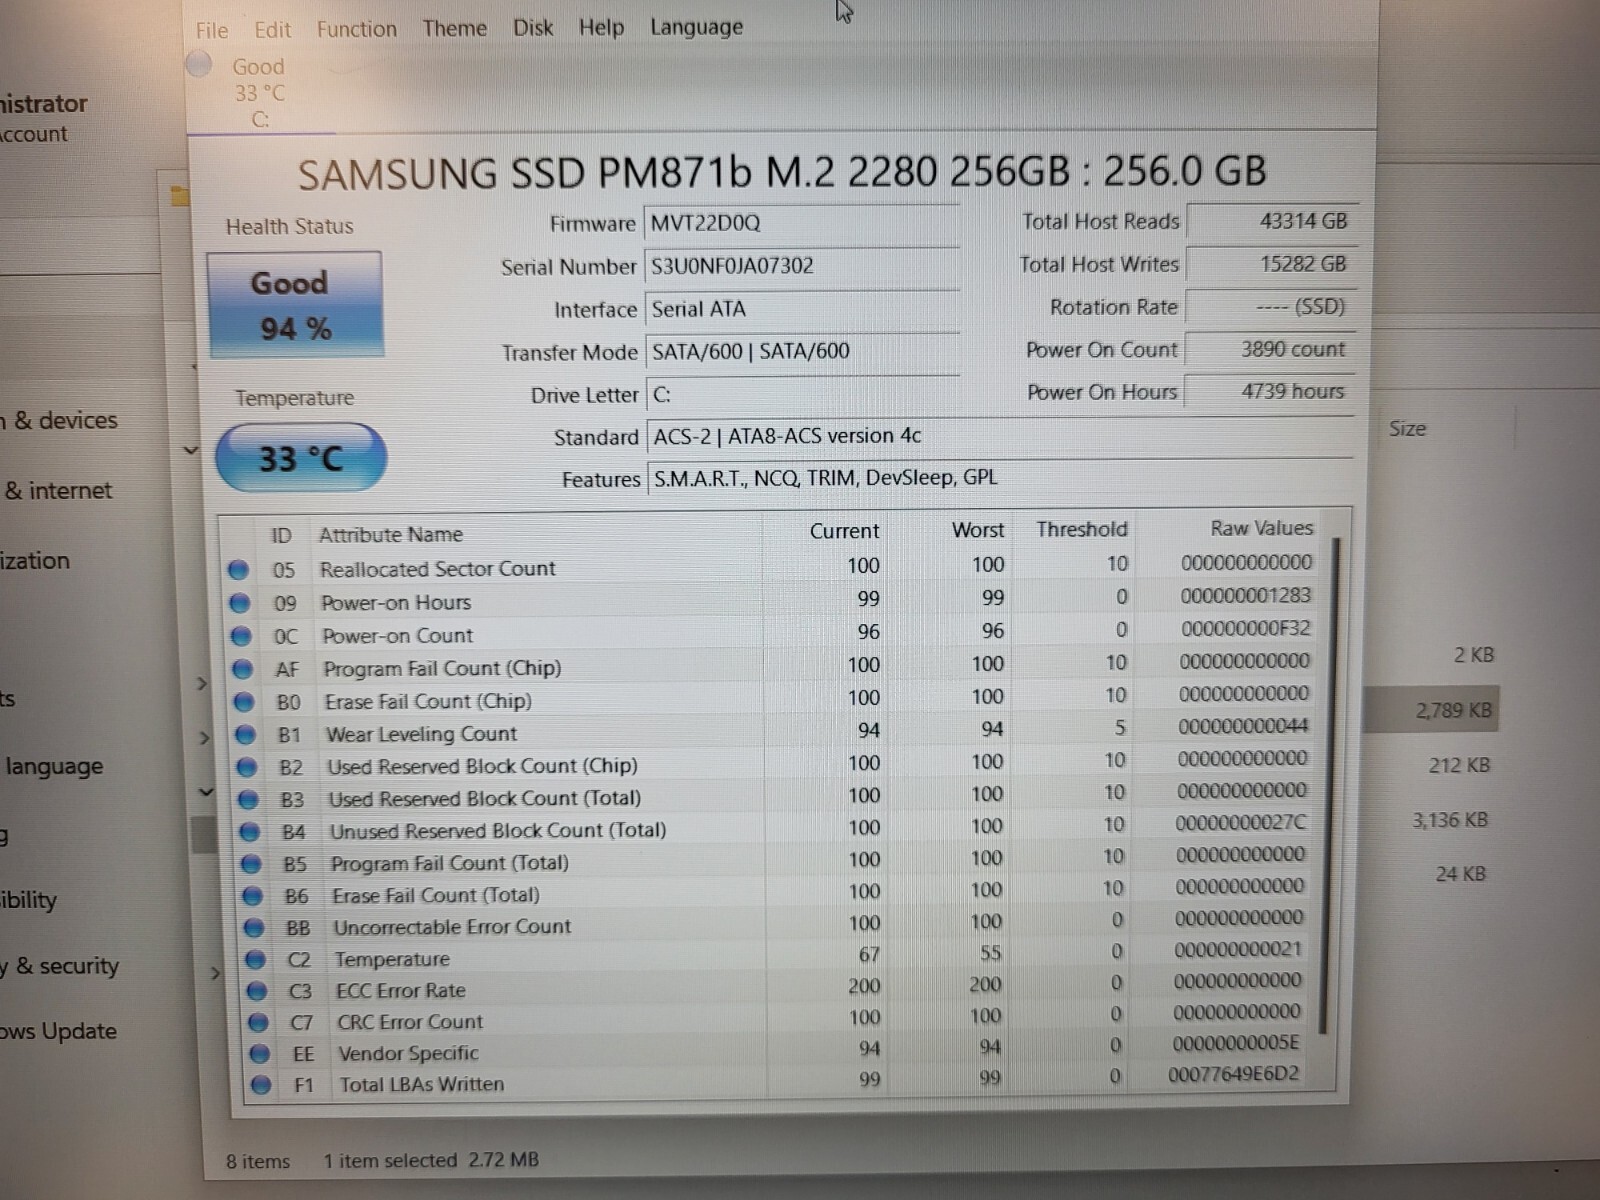Click the status dot for Total LBAs Written

tap(262, 1085)
